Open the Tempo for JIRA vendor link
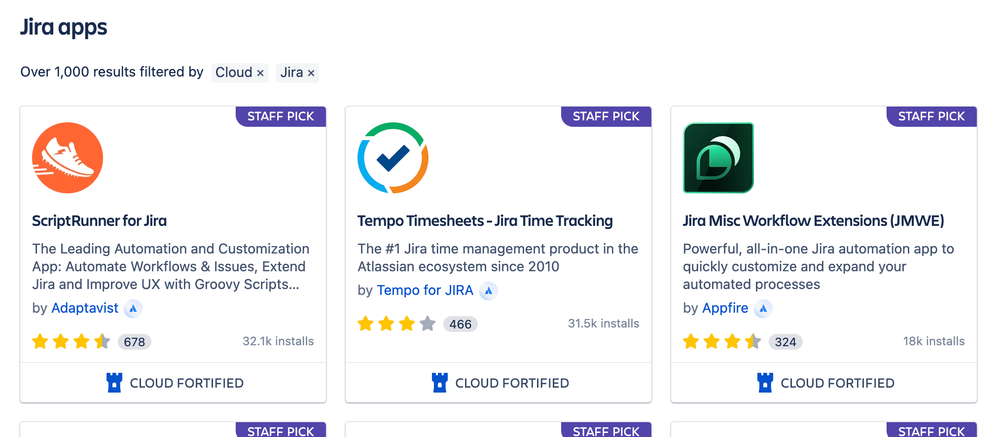999x437 pixels. (x=425, y=290)
